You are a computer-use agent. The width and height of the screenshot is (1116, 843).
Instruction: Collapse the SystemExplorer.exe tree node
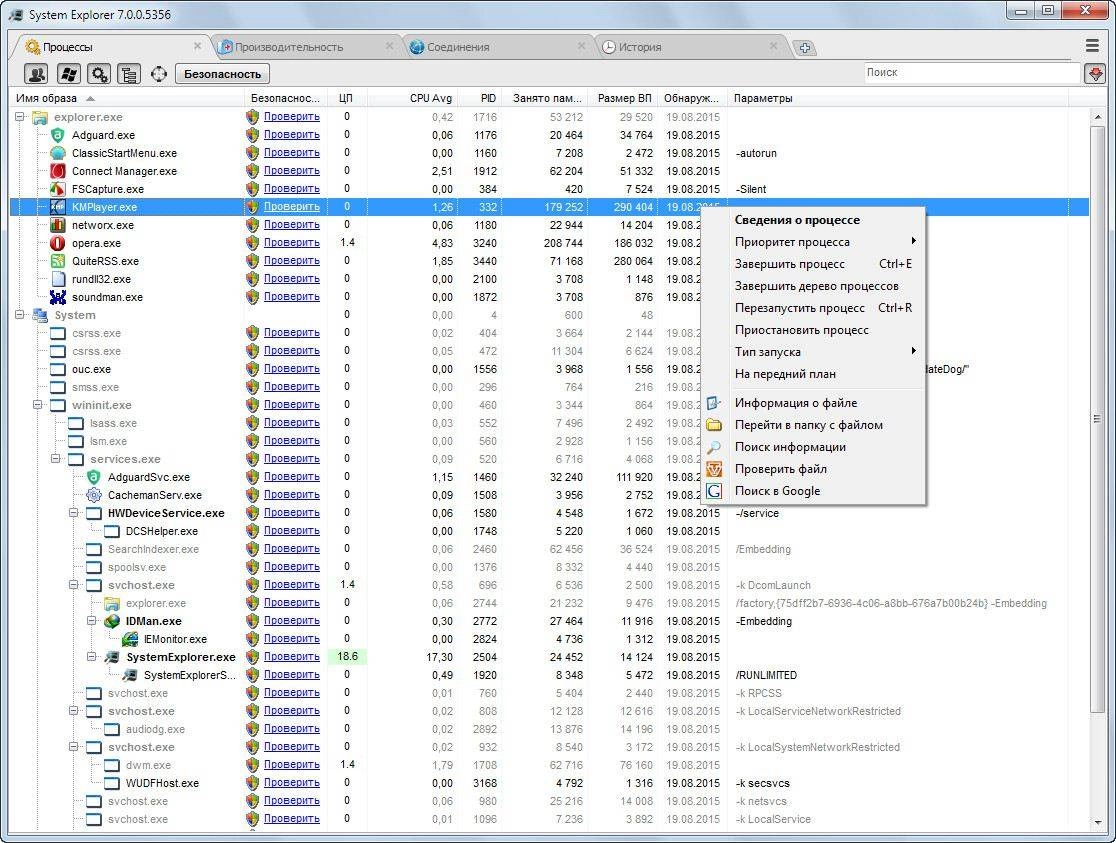pyautogui.click(x=92, y=656)
